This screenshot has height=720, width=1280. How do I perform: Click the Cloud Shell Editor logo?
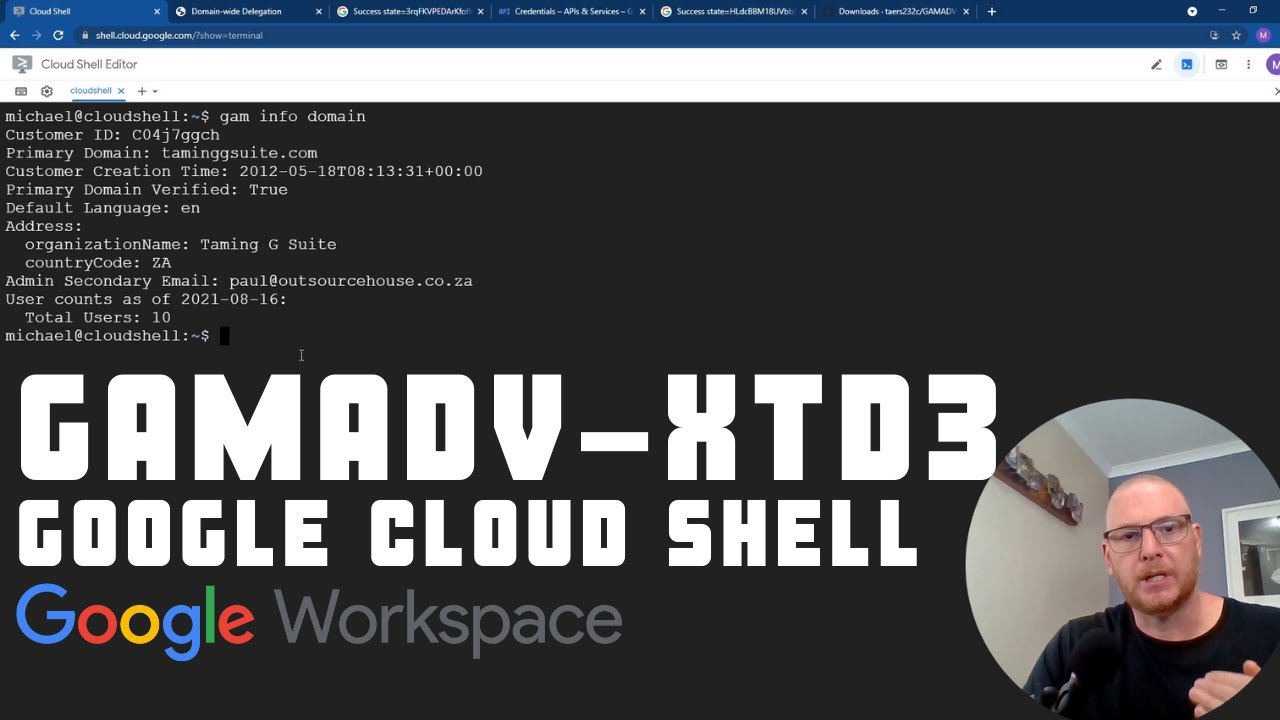pyautogui.click(x=21, y=64)
